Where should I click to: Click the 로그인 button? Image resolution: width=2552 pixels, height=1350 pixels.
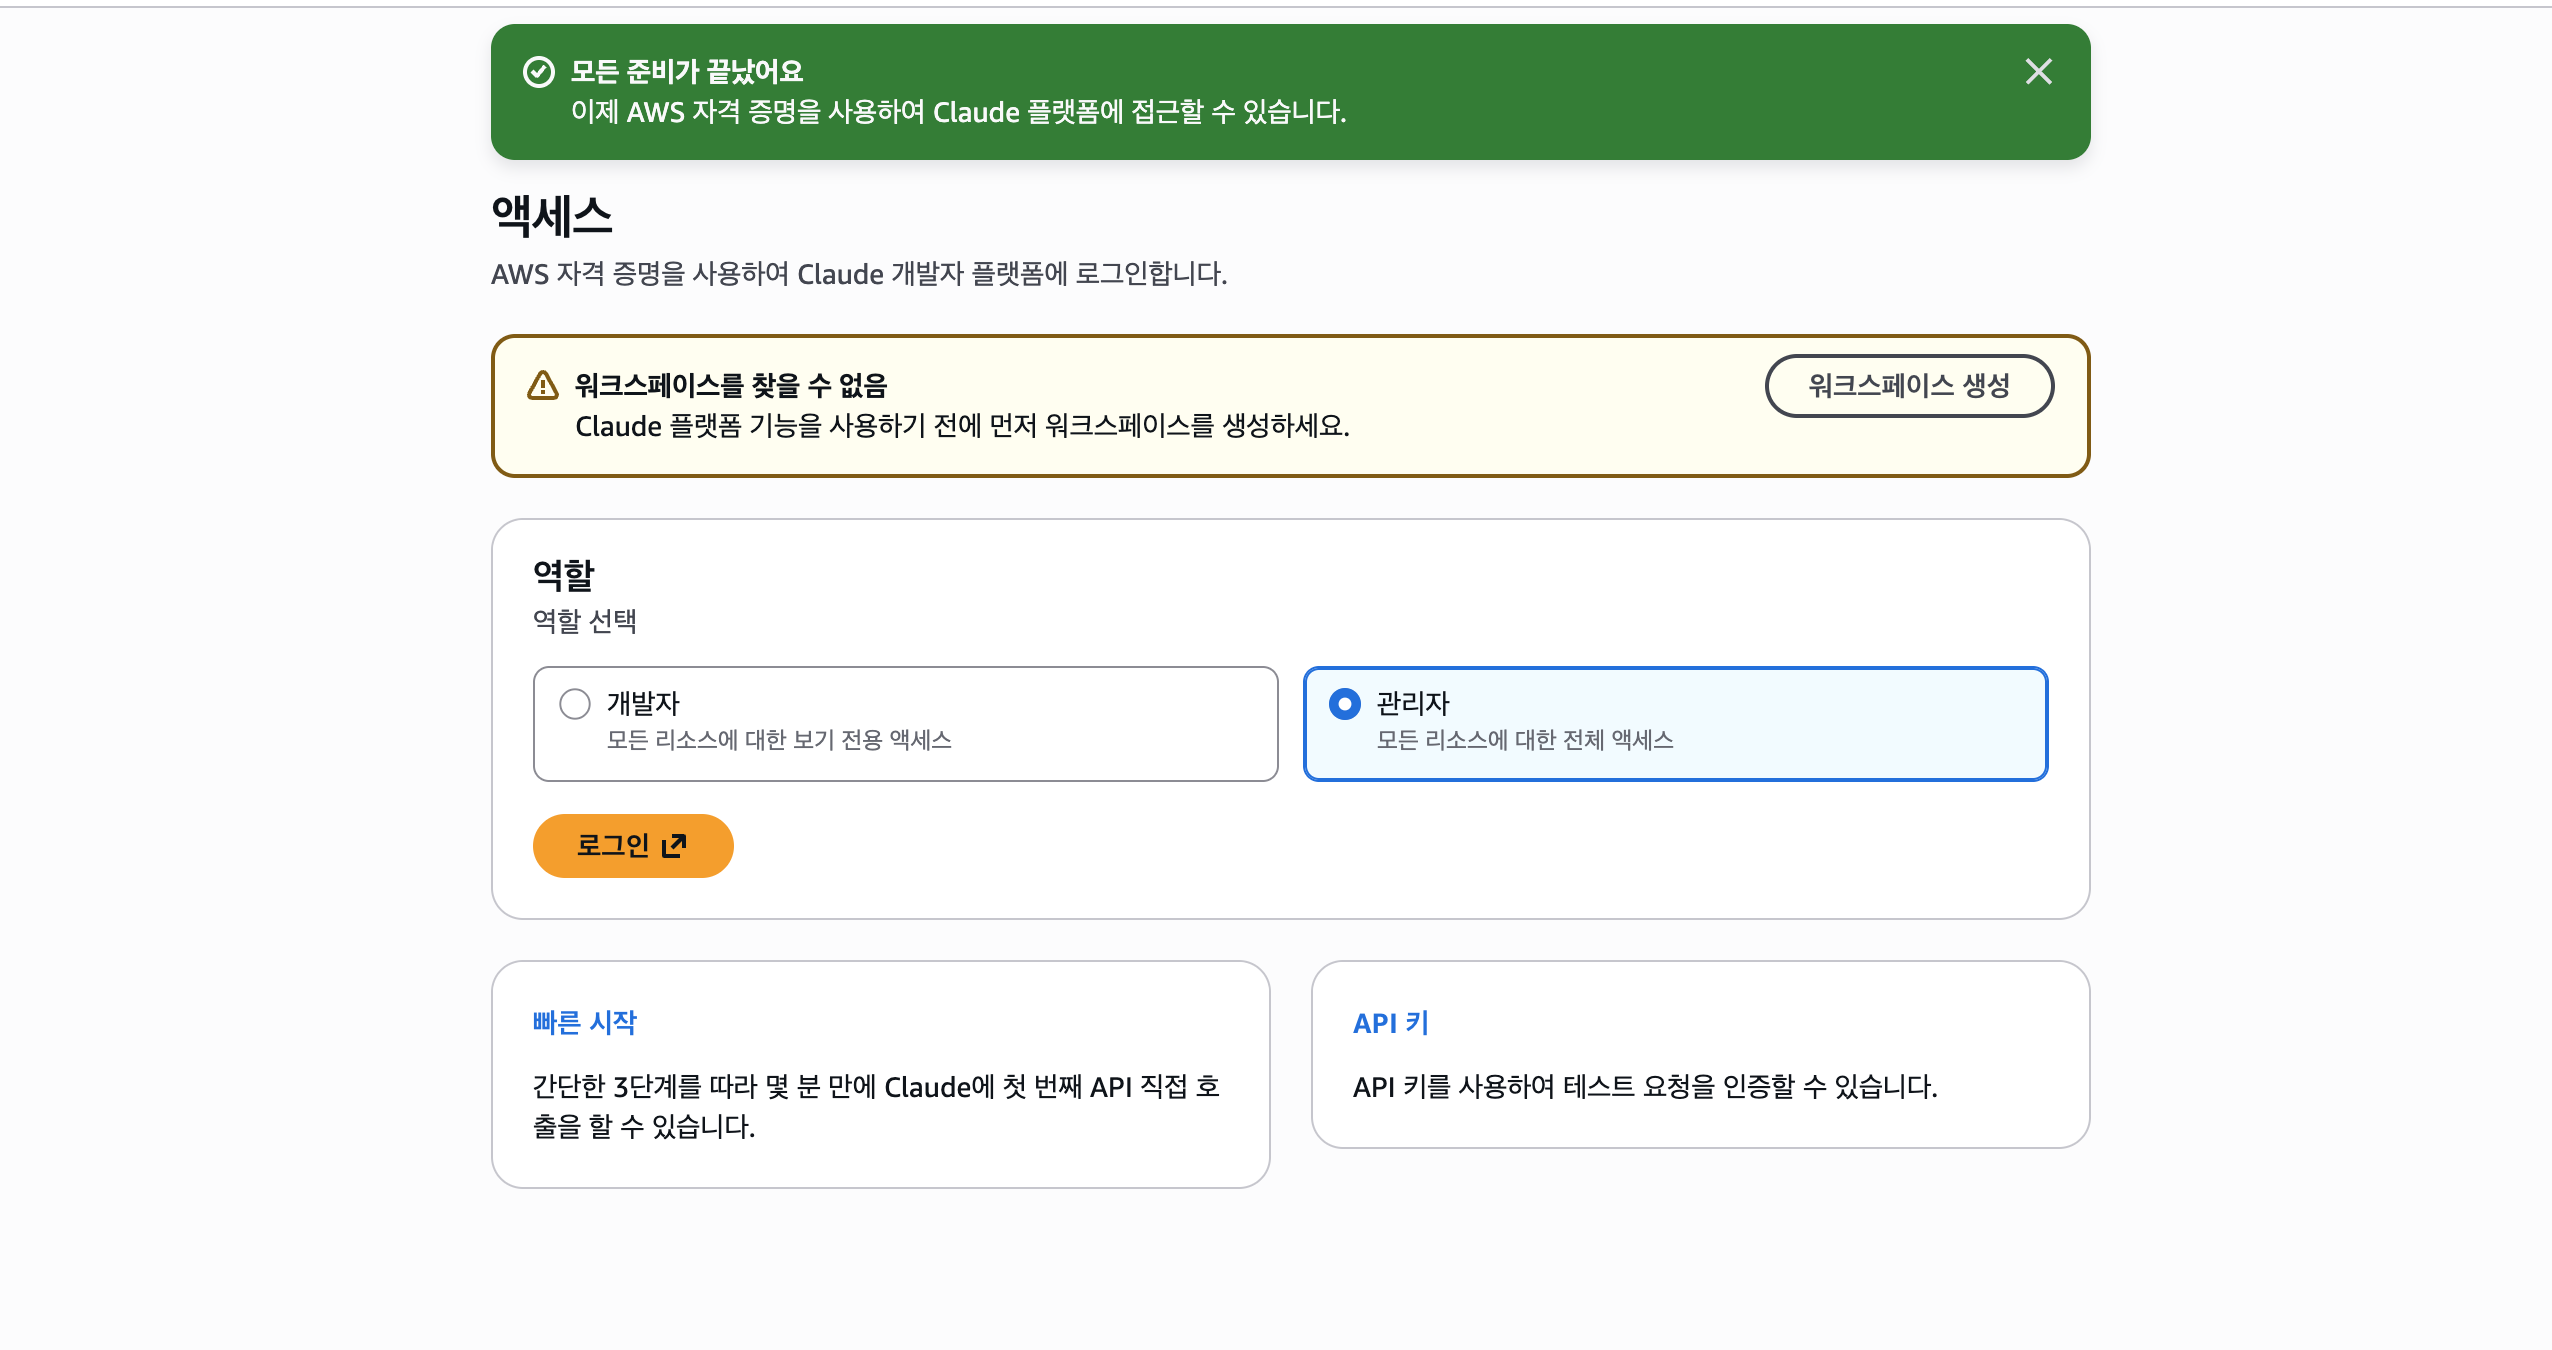pyautogui.click(x=633, y=846)
